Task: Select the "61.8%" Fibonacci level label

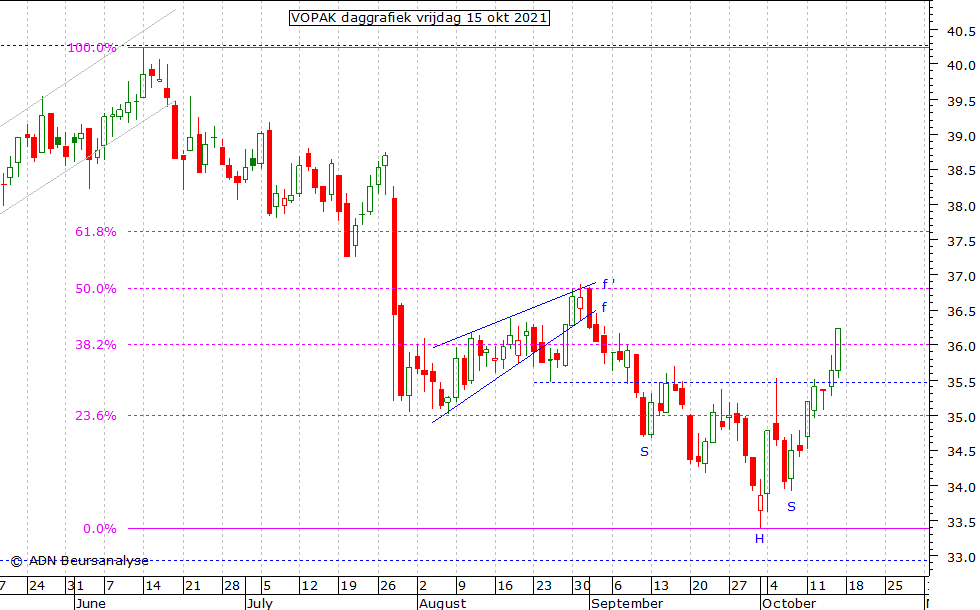Action: pyautogui.click(x=96, y=232)
